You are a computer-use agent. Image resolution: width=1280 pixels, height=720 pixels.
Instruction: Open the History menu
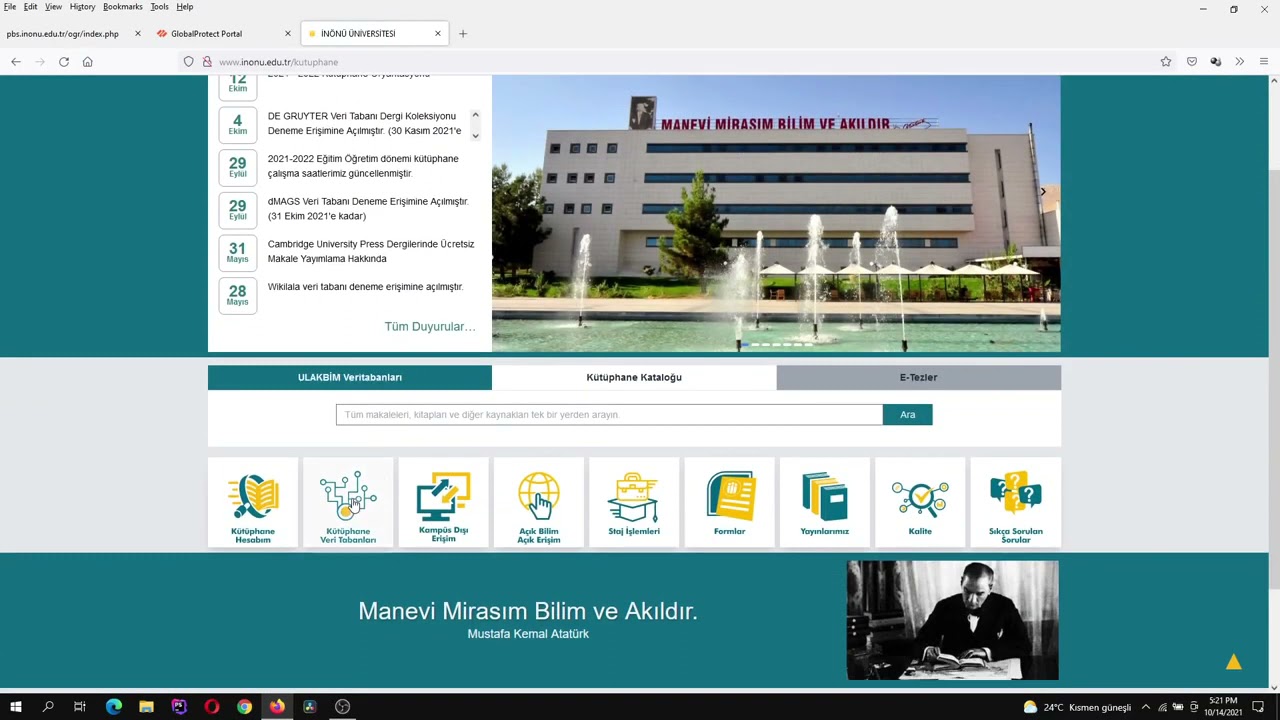coord(82,7)
